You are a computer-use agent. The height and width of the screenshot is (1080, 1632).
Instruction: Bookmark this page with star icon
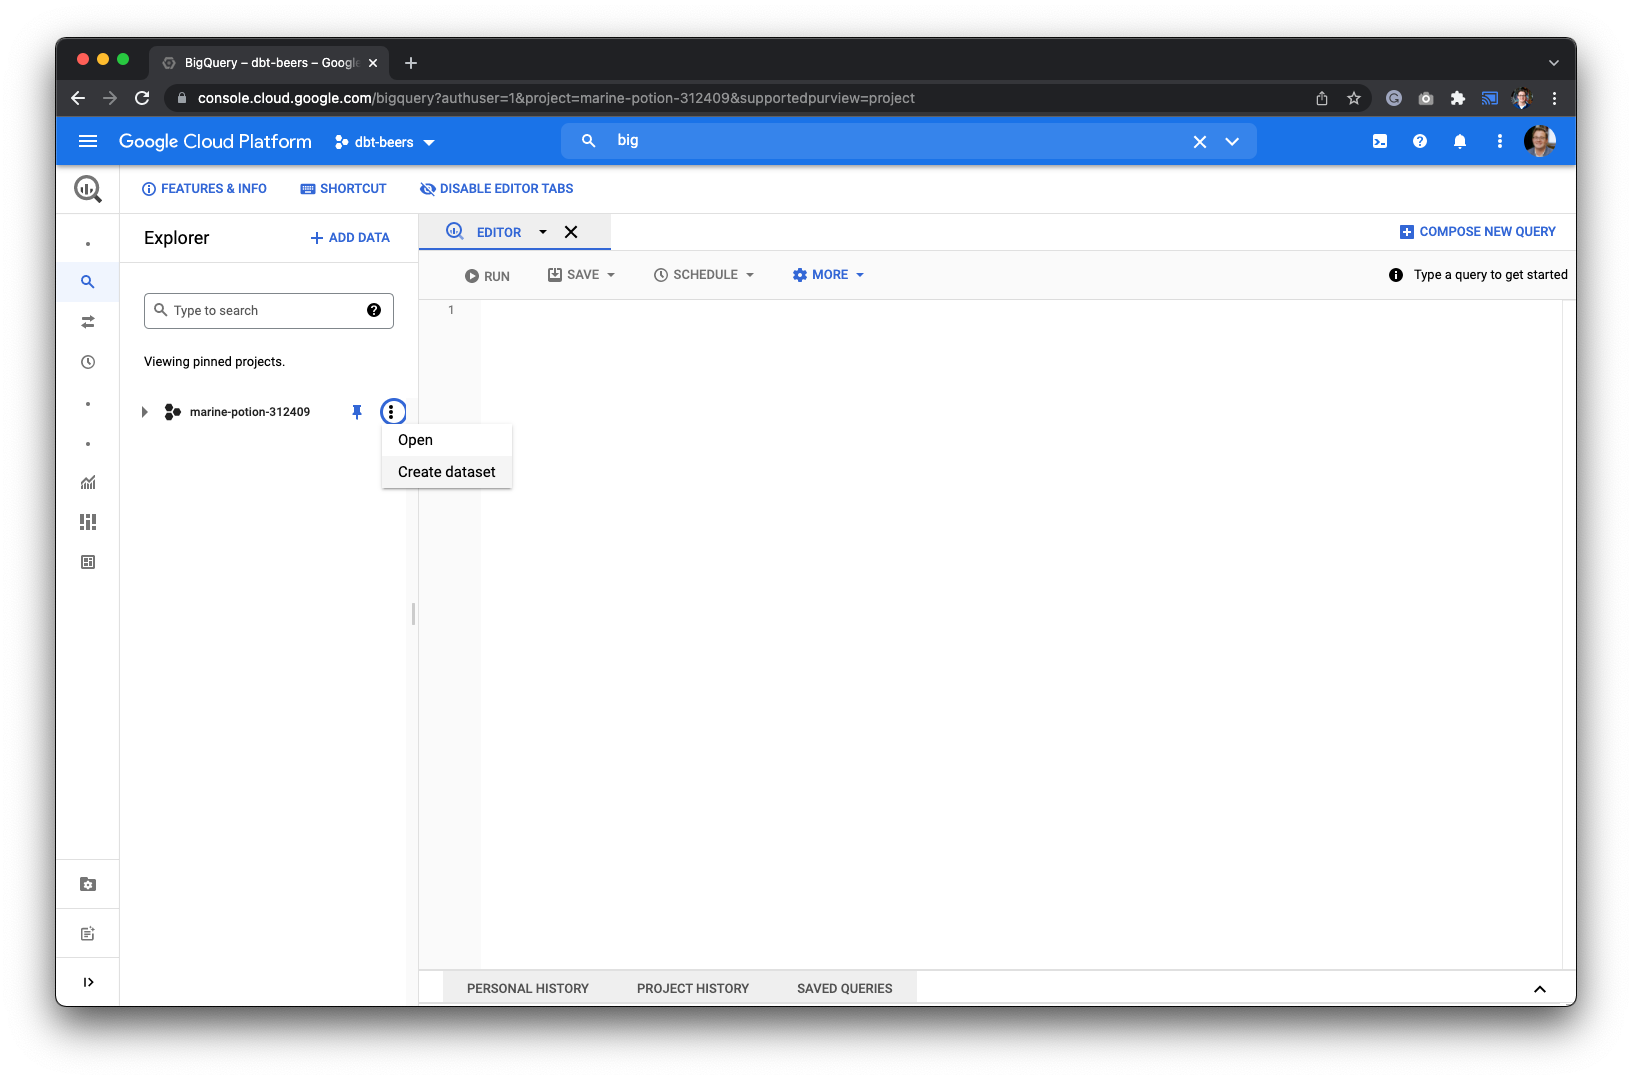pos(1354,98)
